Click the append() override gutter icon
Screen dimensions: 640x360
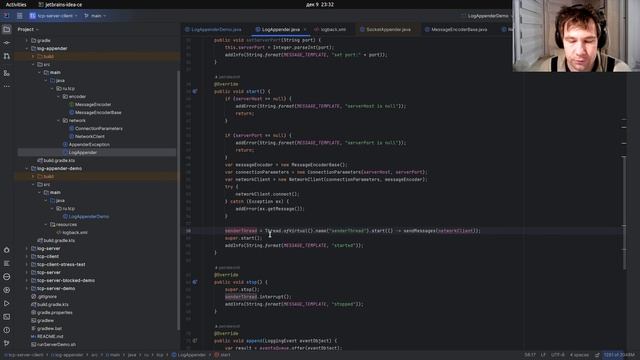click(195, 340)
